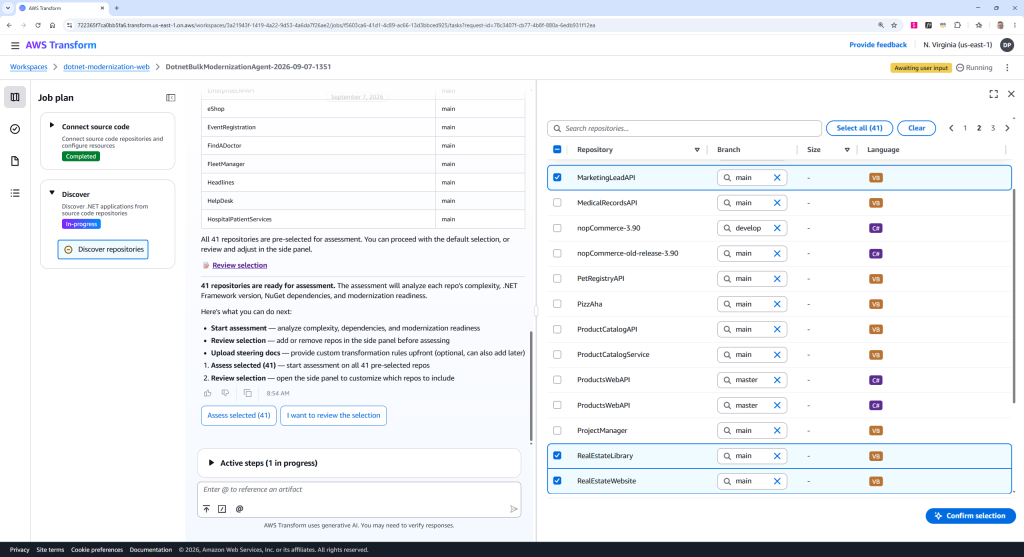The image size is (1024, 557).
Task: Send the chat message
Action: 513,509
